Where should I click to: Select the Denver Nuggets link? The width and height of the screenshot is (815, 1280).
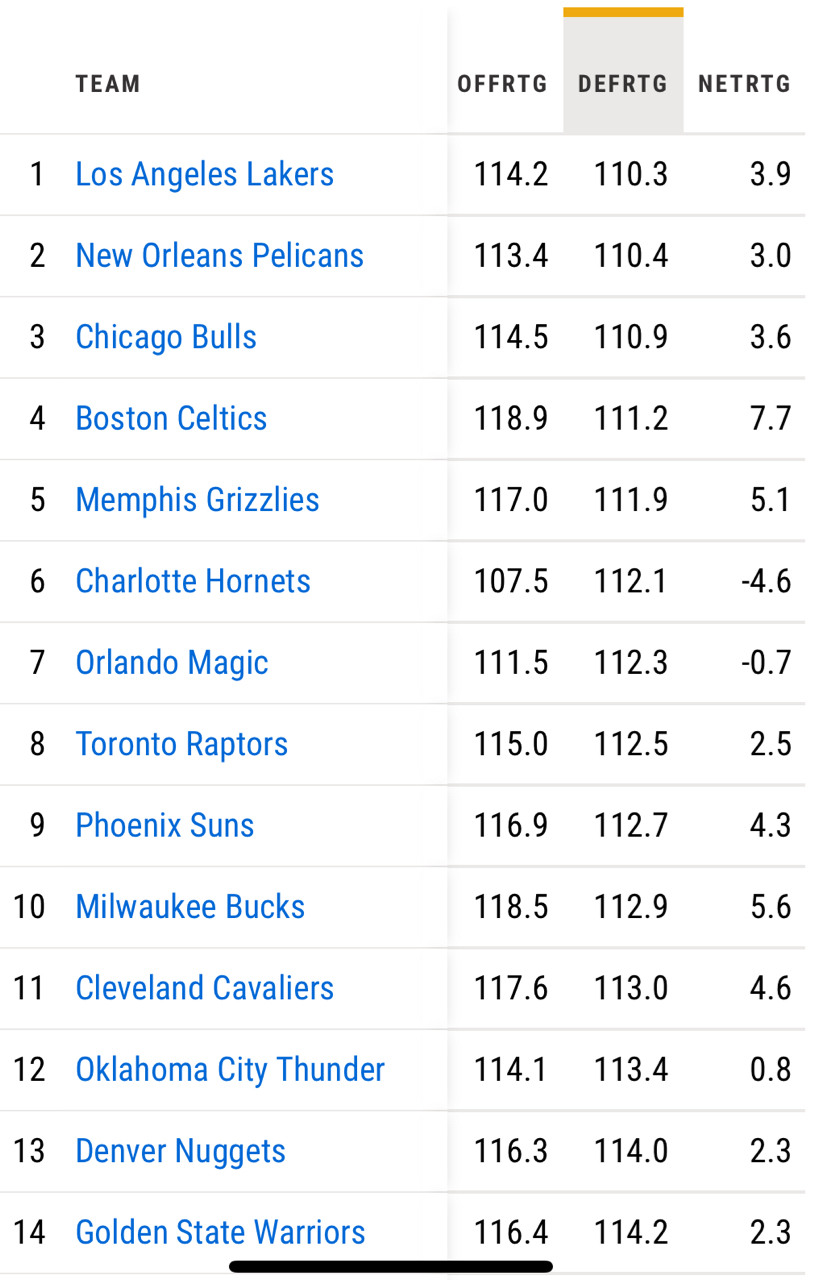point(181,1151)
